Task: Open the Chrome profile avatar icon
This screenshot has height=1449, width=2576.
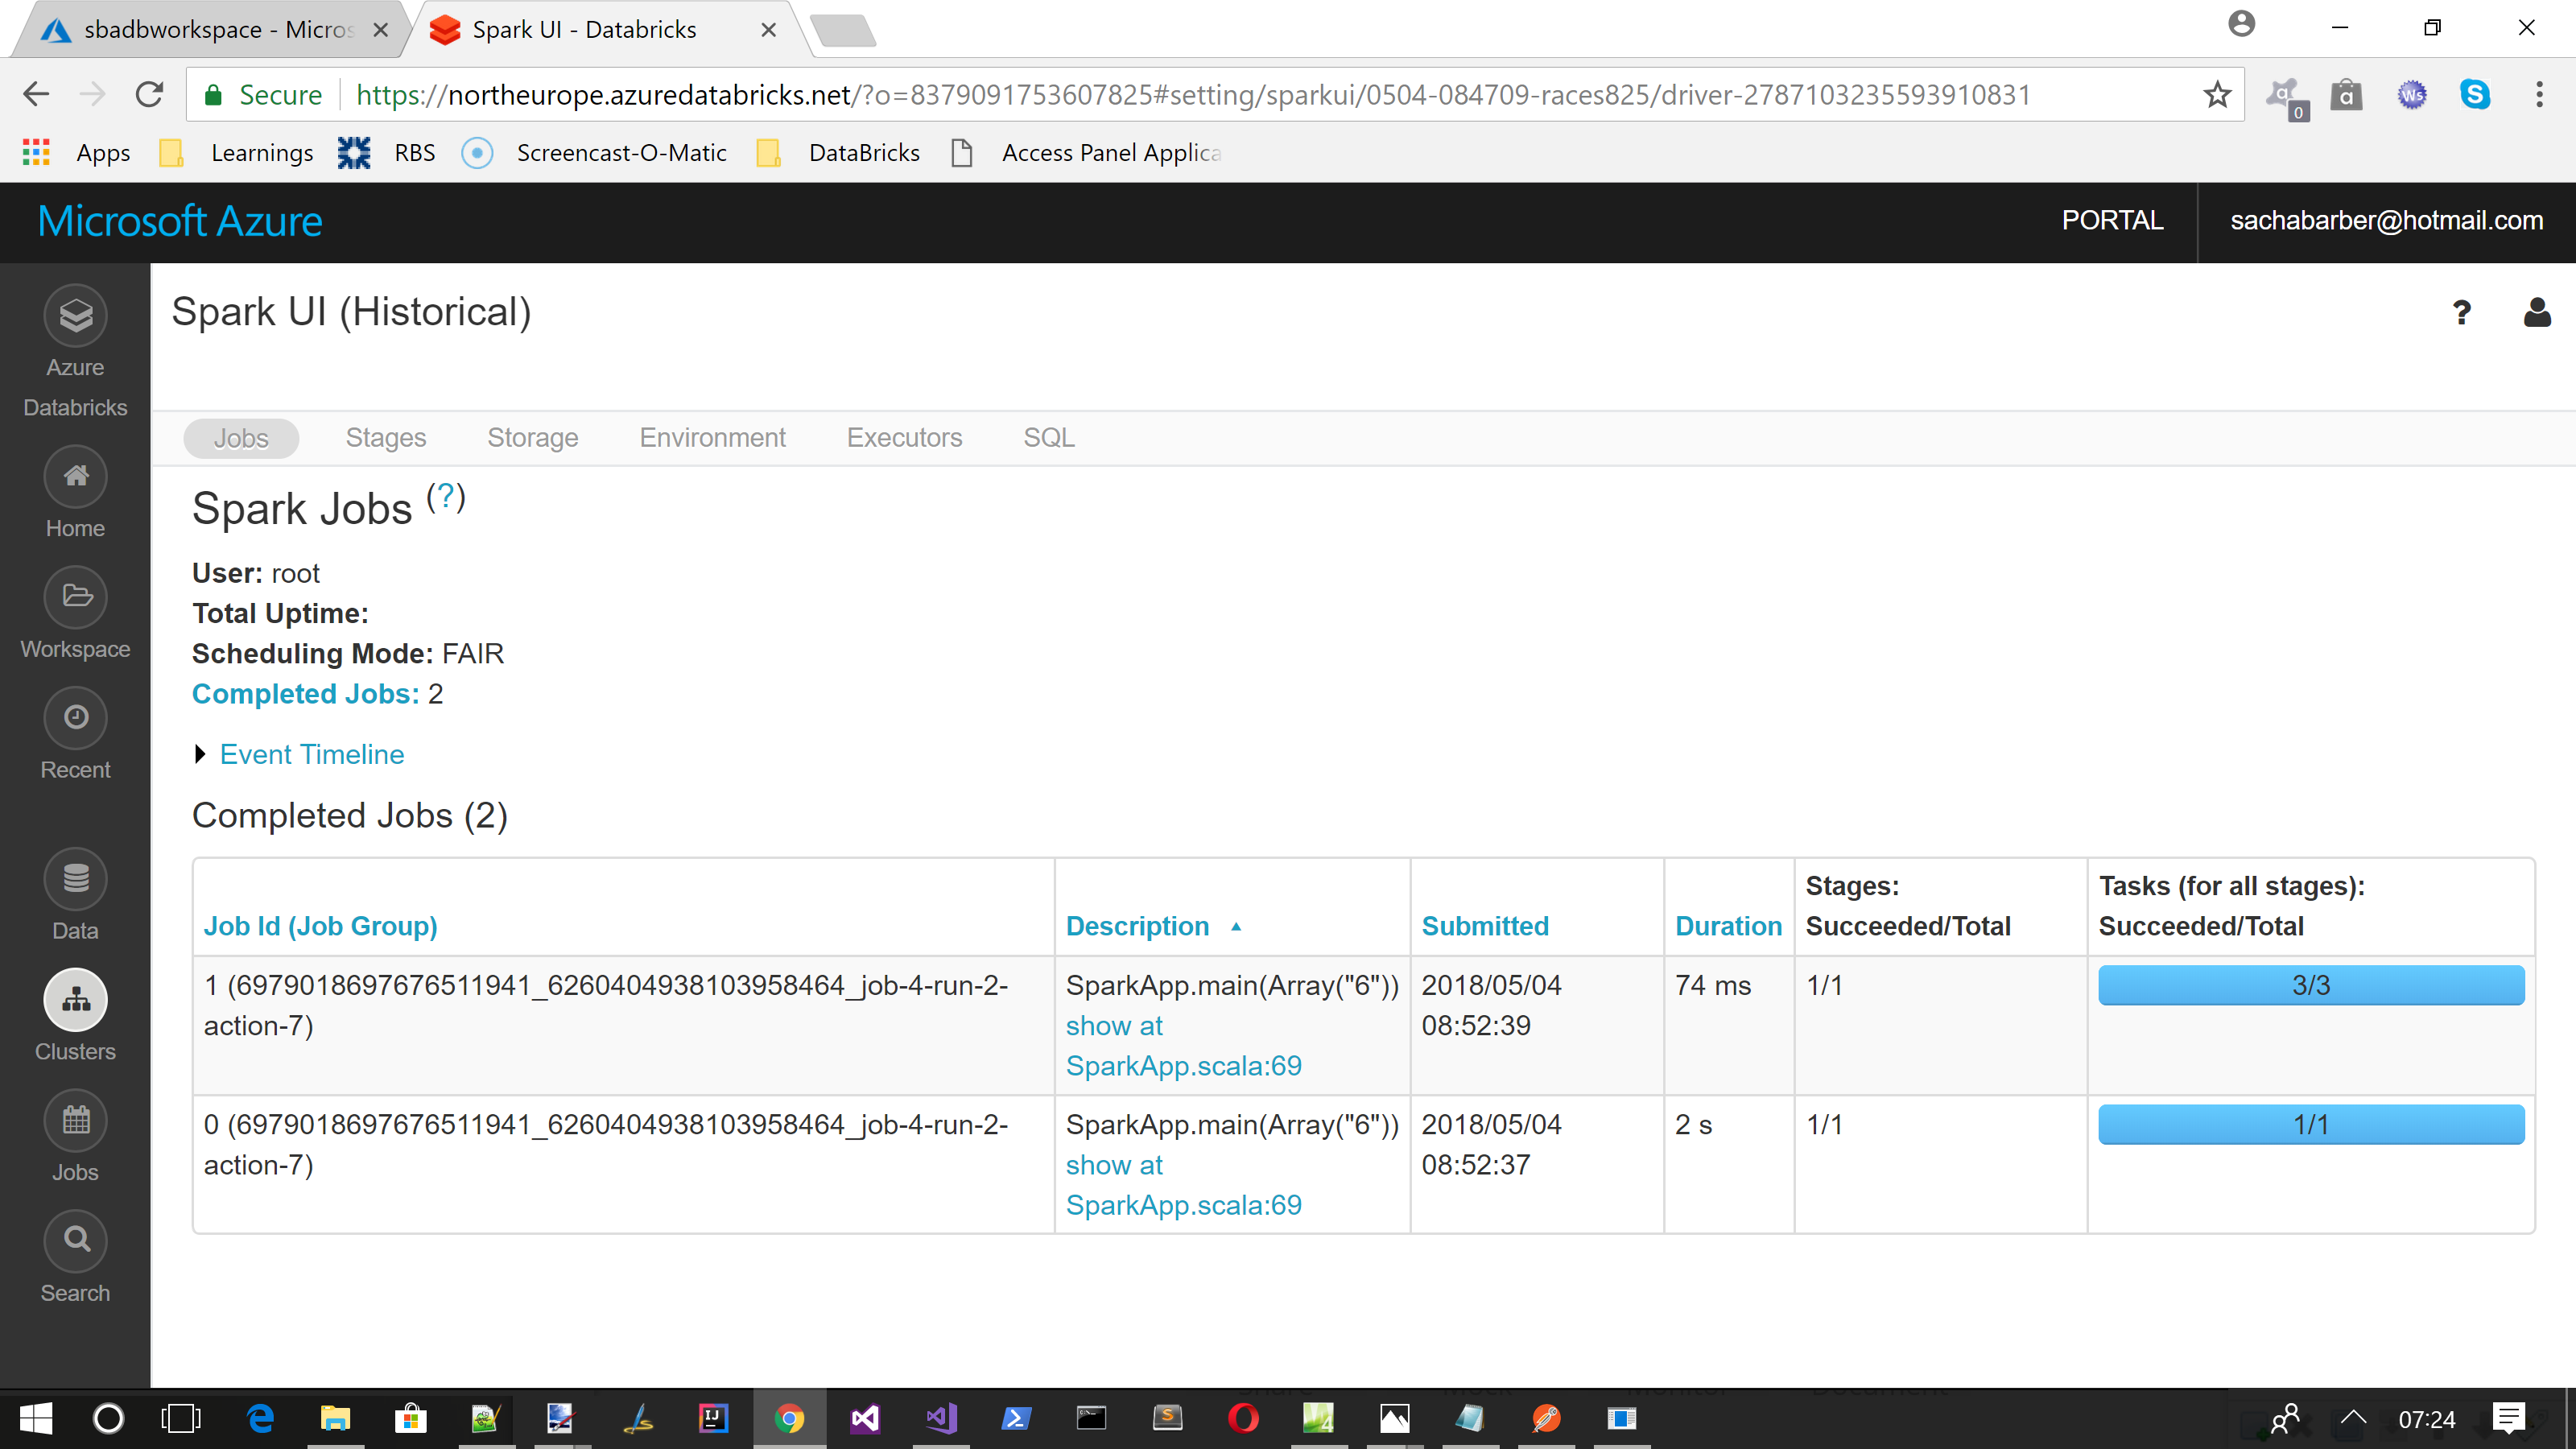Action: click(x=2242, y=25)
